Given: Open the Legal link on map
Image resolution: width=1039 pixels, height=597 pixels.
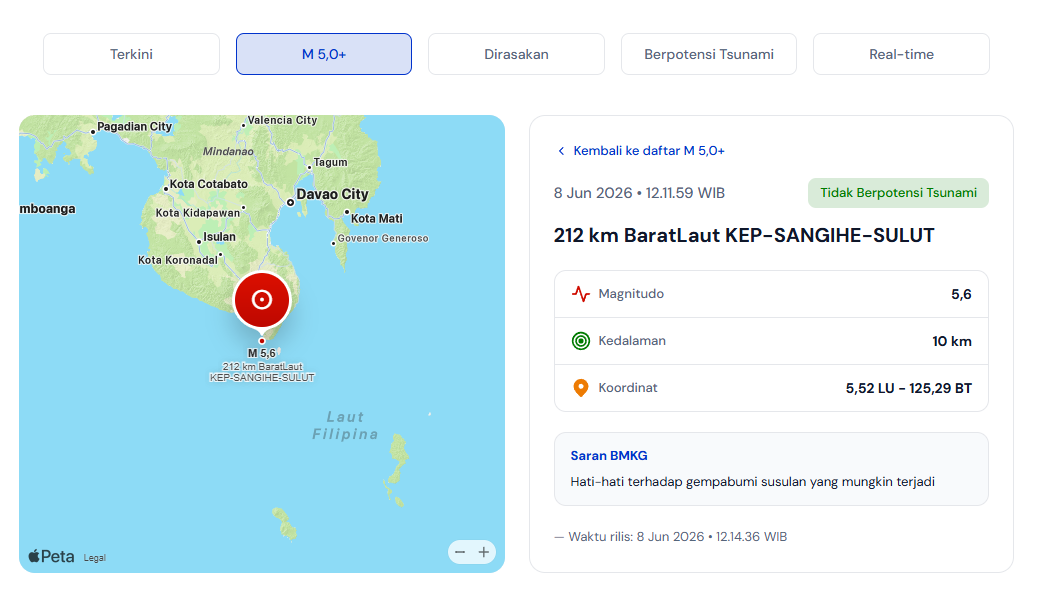Looking at the screenshot, I should (95, 558).
